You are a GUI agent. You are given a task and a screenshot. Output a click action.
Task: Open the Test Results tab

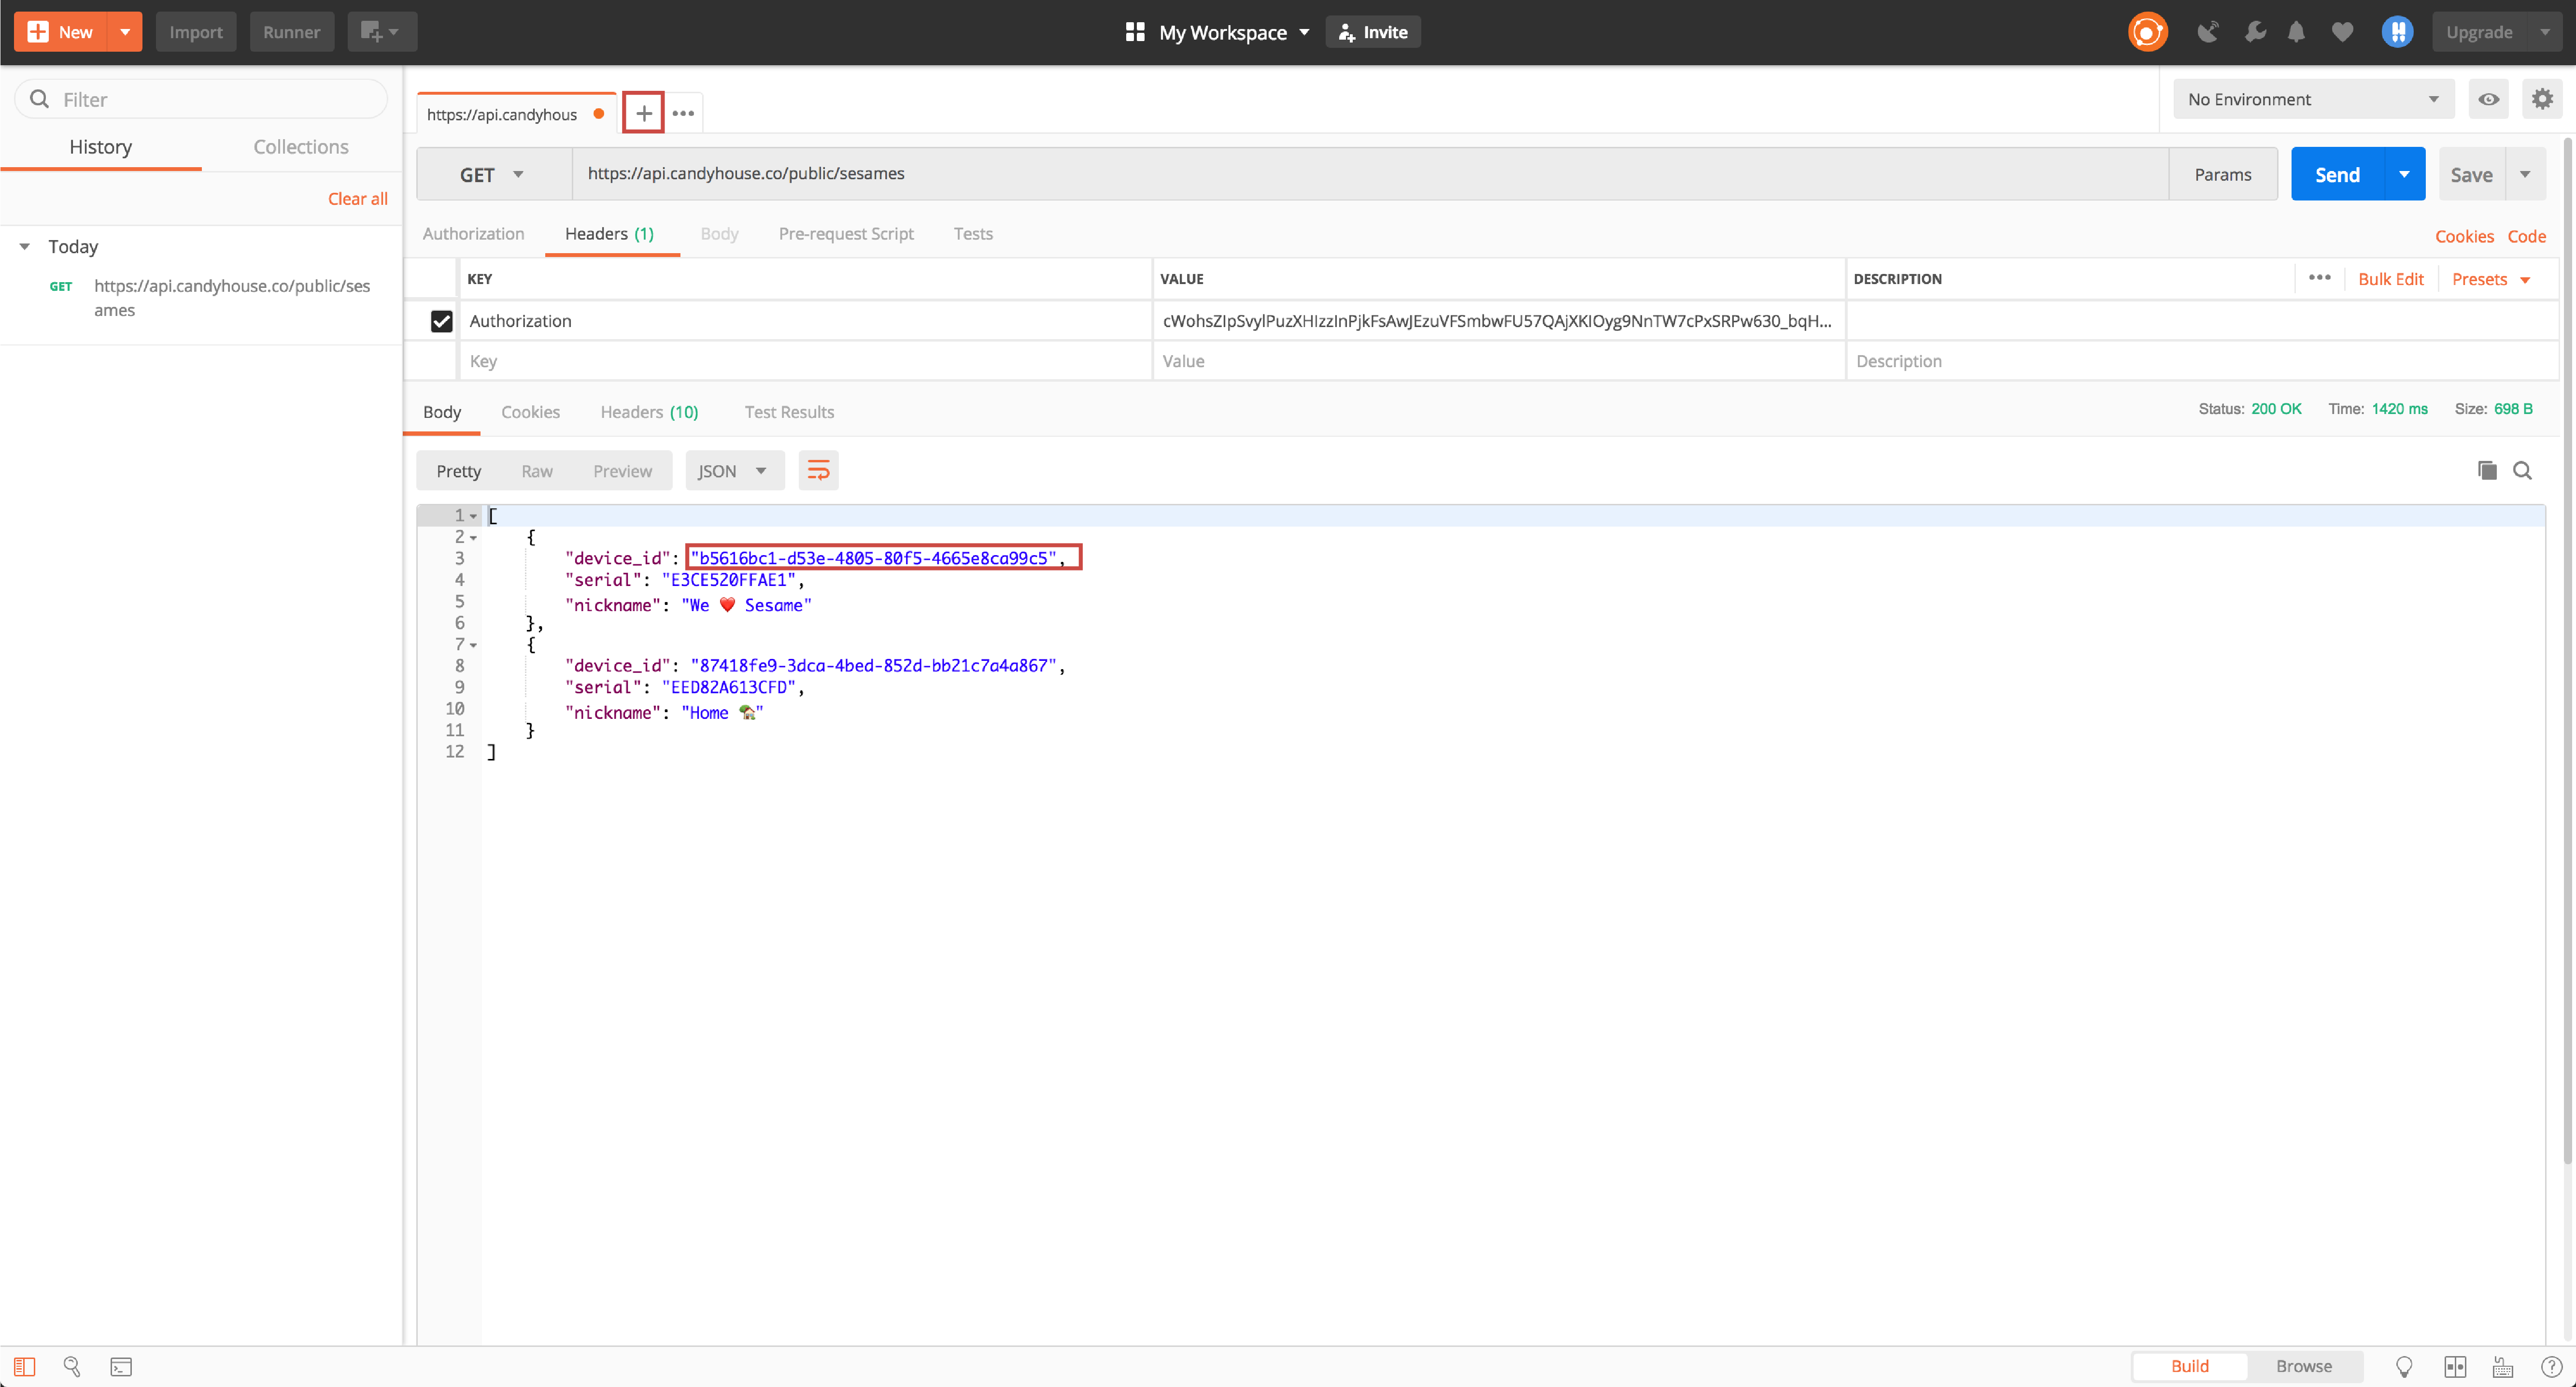789,412
